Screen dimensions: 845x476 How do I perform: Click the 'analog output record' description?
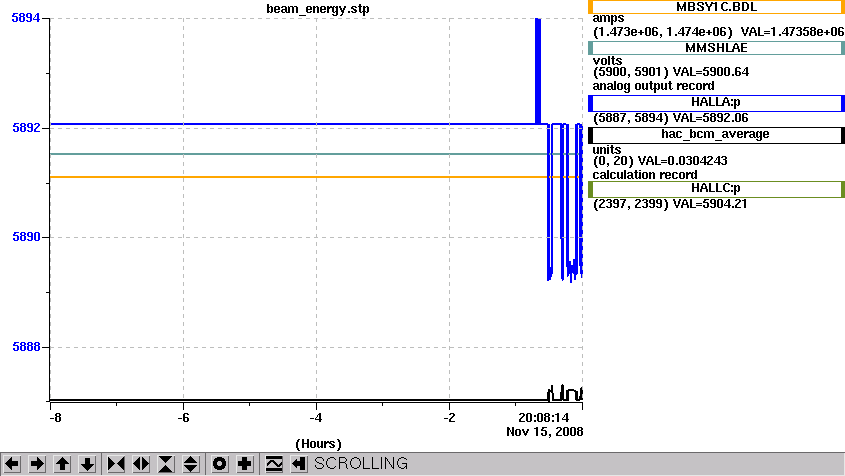(654, 86)
